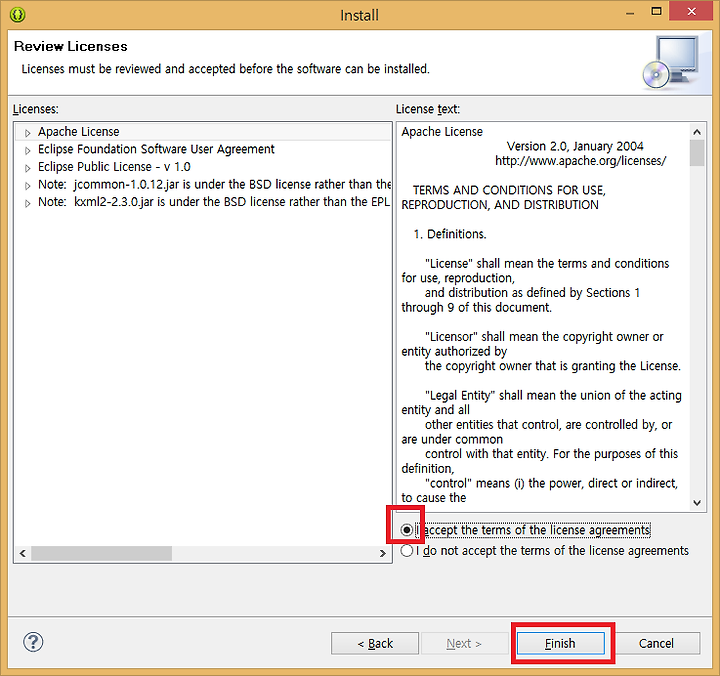The image size is (720, 676).
Task: Click licenses list scroll right arrow
Action: coord(382,553)
